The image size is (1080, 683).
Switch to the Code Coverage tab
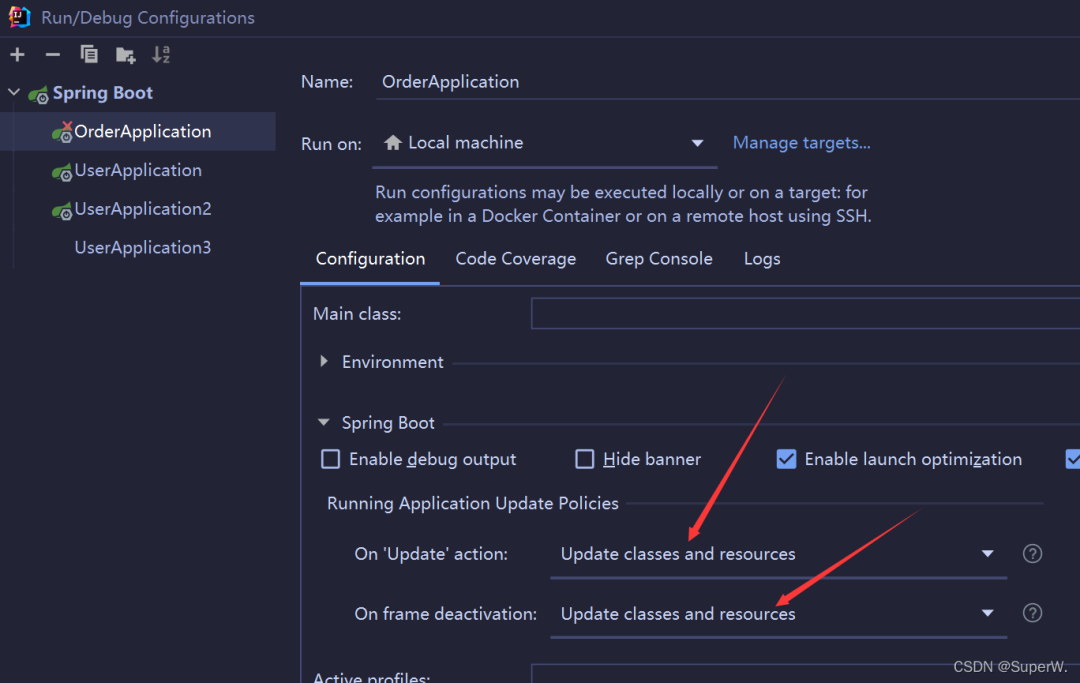[515, 259]
